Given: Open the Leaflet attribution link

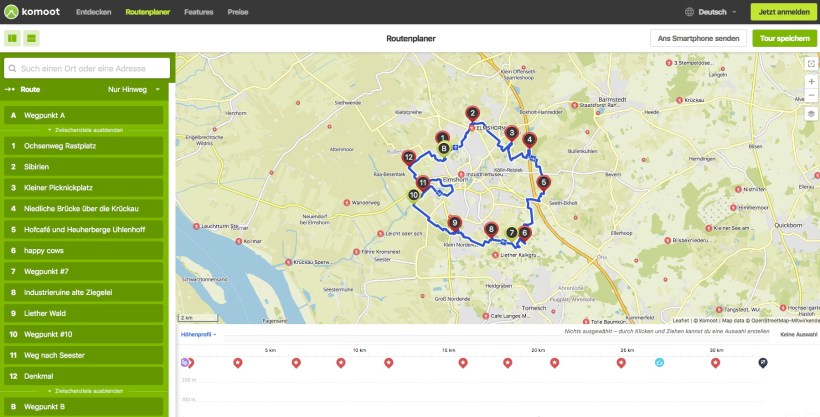Looking at the screenshot, I should click(x=680, y=320).
